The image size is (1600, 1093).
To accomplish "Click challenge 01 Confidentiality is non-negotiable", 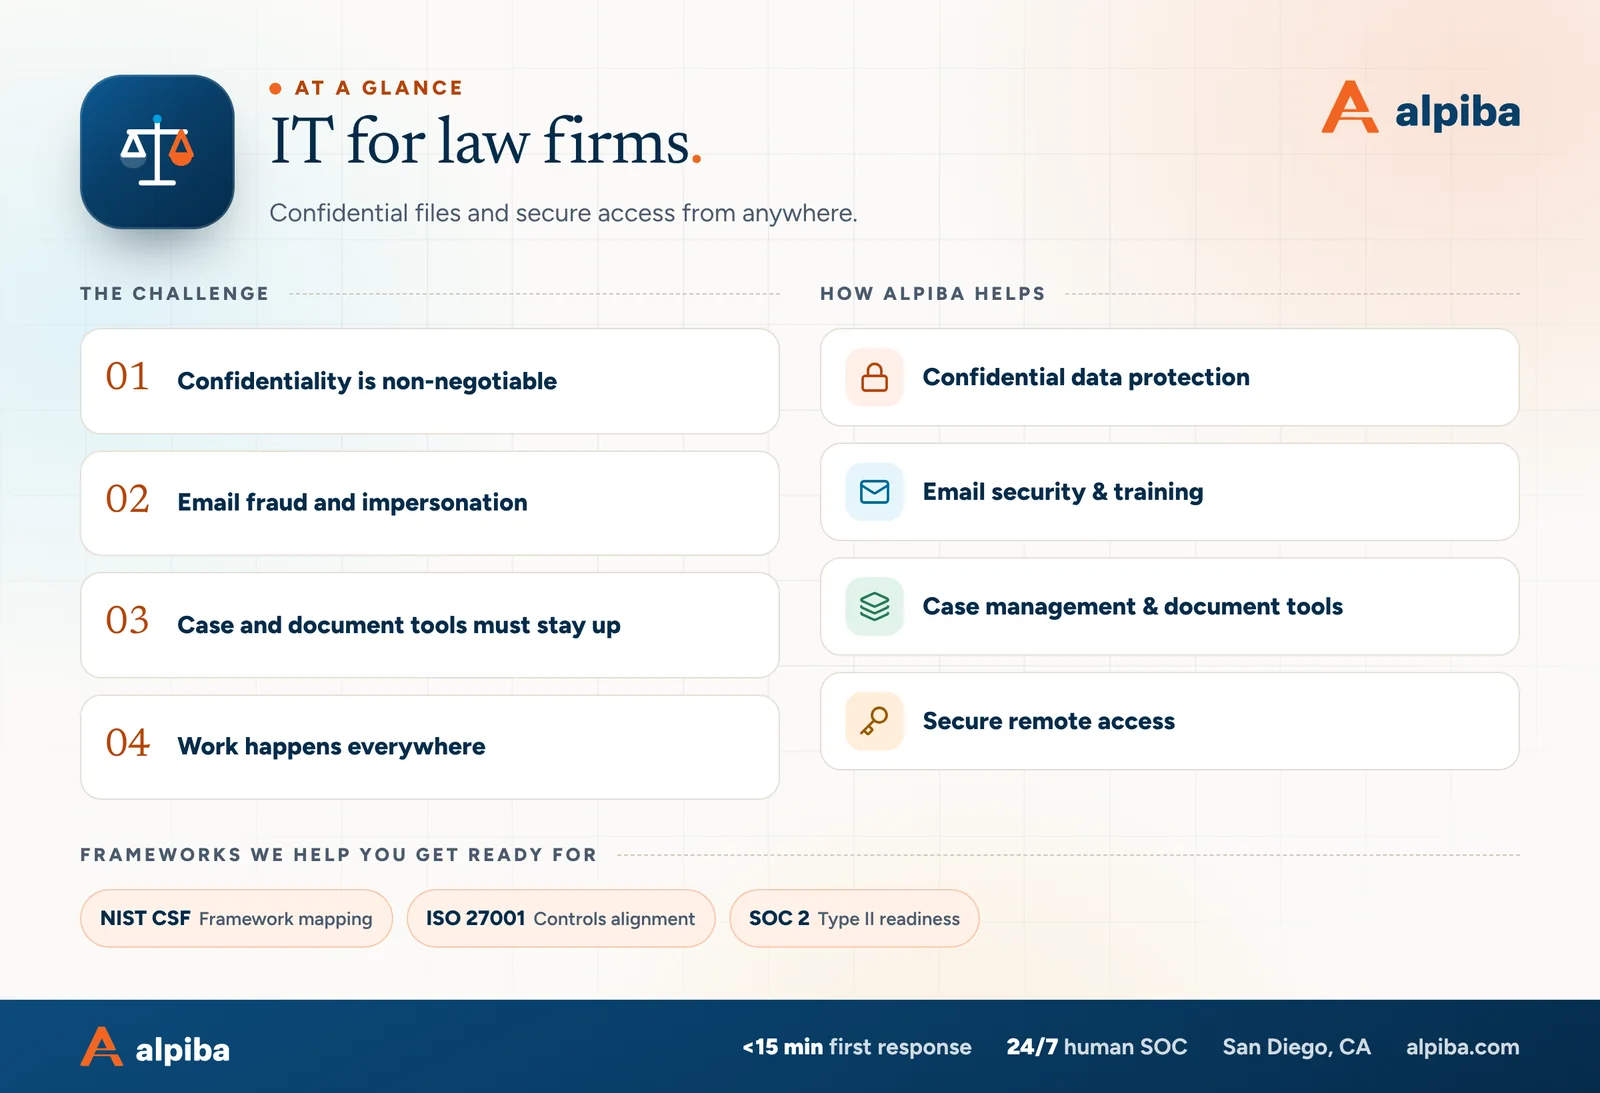I will 430,381.
